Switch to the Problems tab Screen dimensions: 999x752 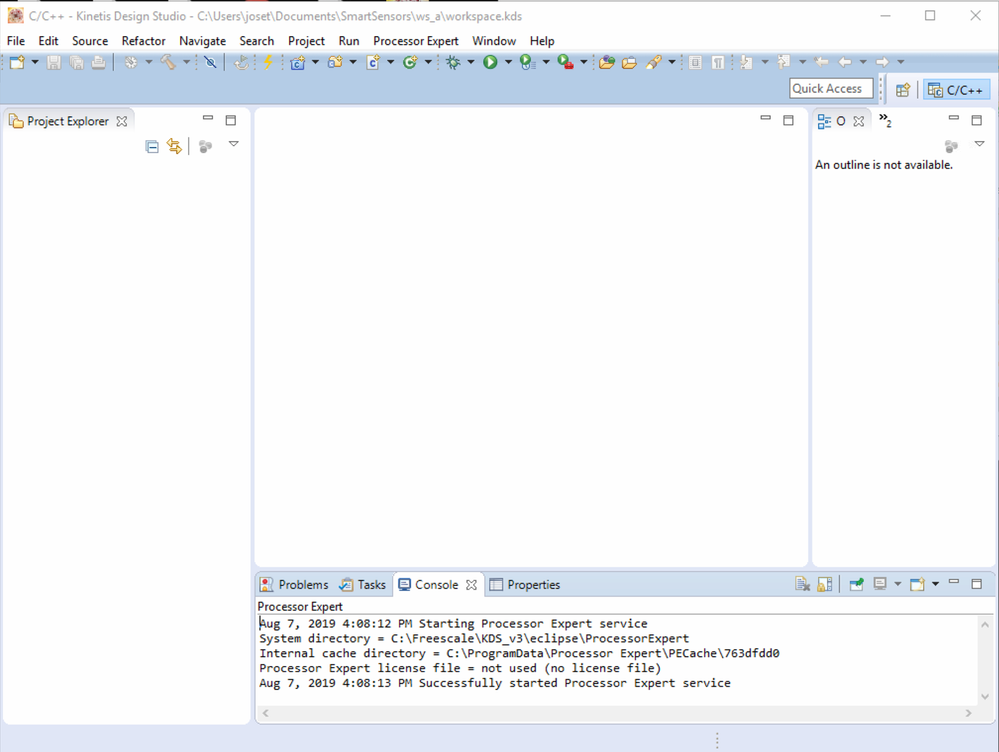(x=294, y=584)
